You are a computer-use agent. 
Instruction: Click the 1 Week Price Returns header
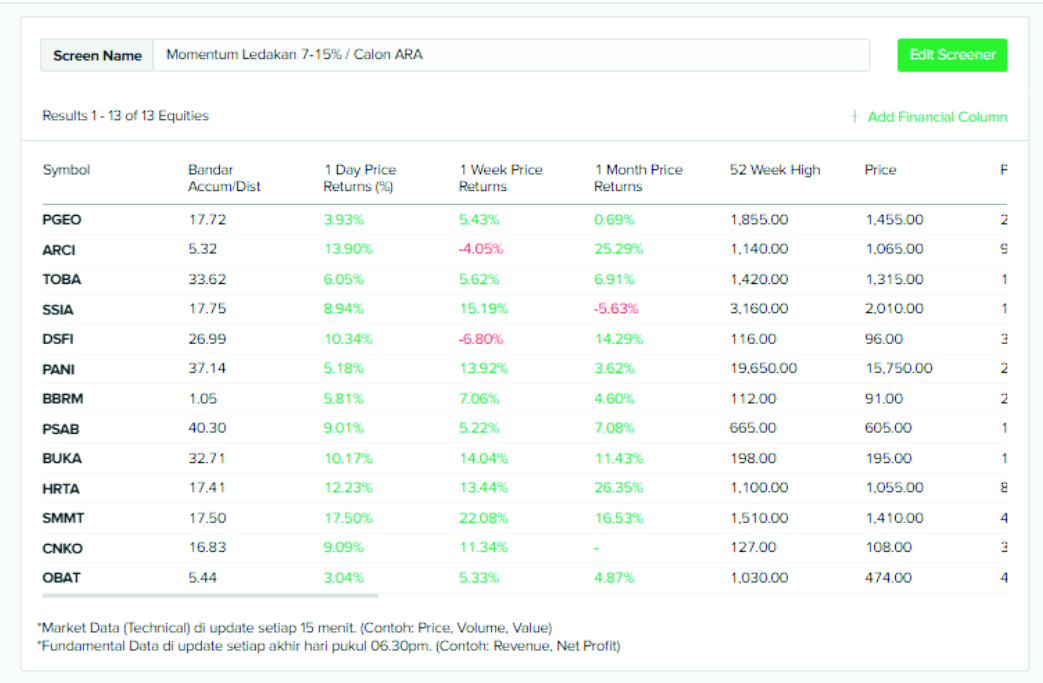(500, 178)
